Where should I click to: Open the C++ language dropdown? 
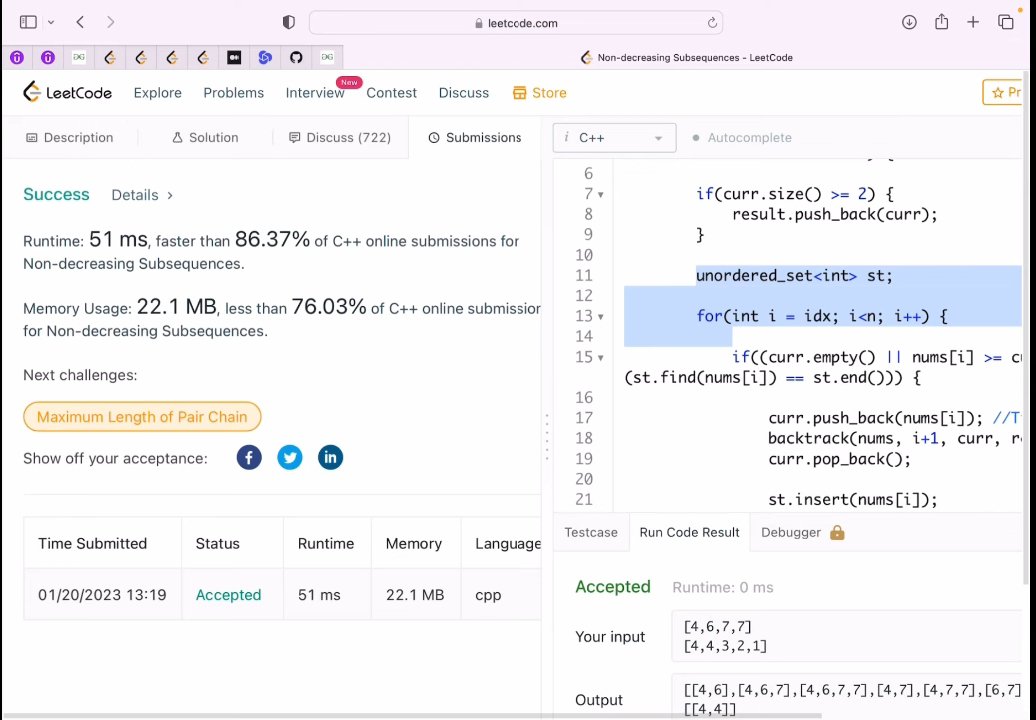click(x=614, y=137)
